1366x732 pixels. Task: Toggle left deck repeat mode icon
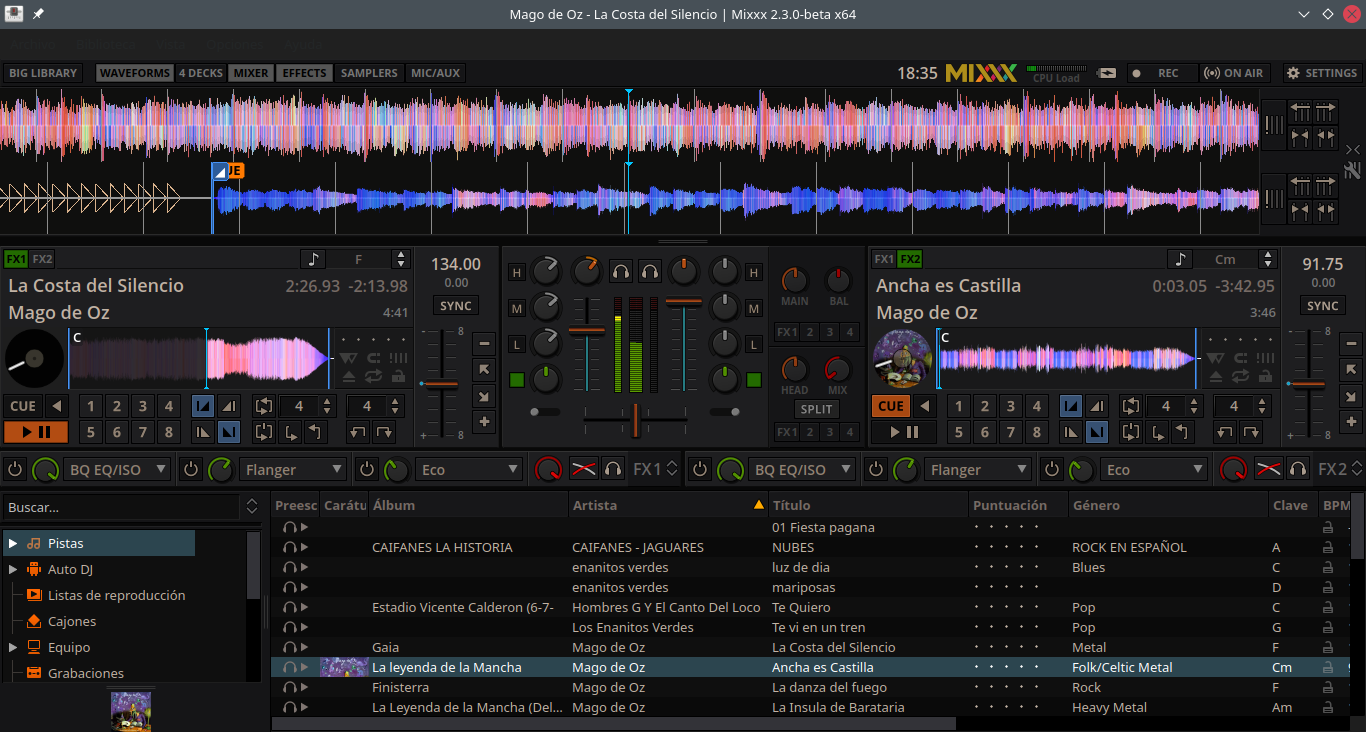click(373, 377)
